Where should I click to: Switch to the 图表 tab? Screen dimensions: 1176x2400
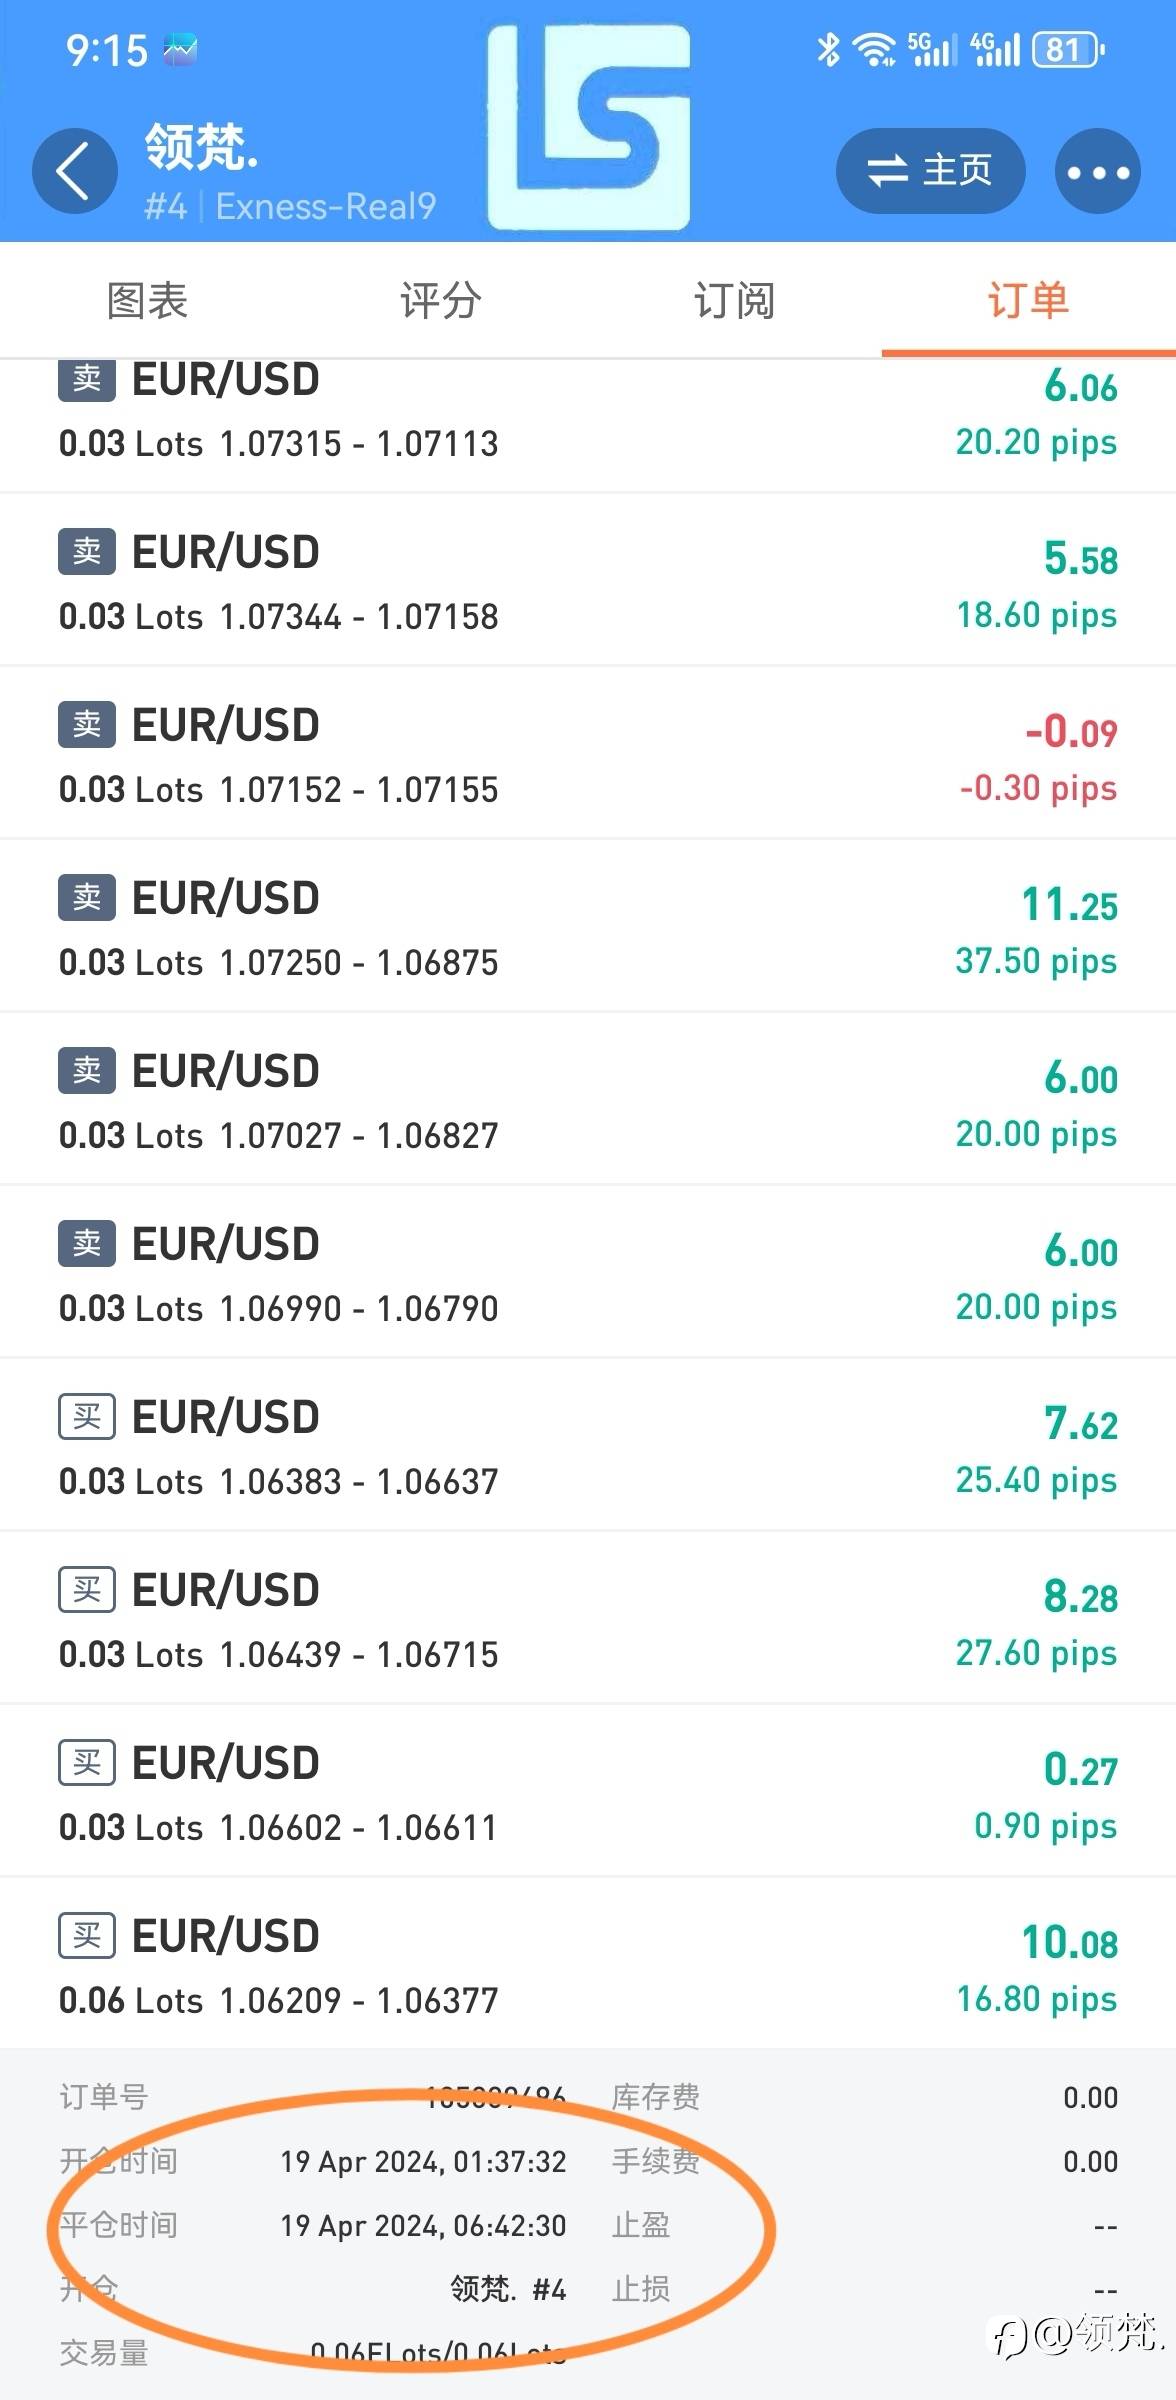pos(147,301)
